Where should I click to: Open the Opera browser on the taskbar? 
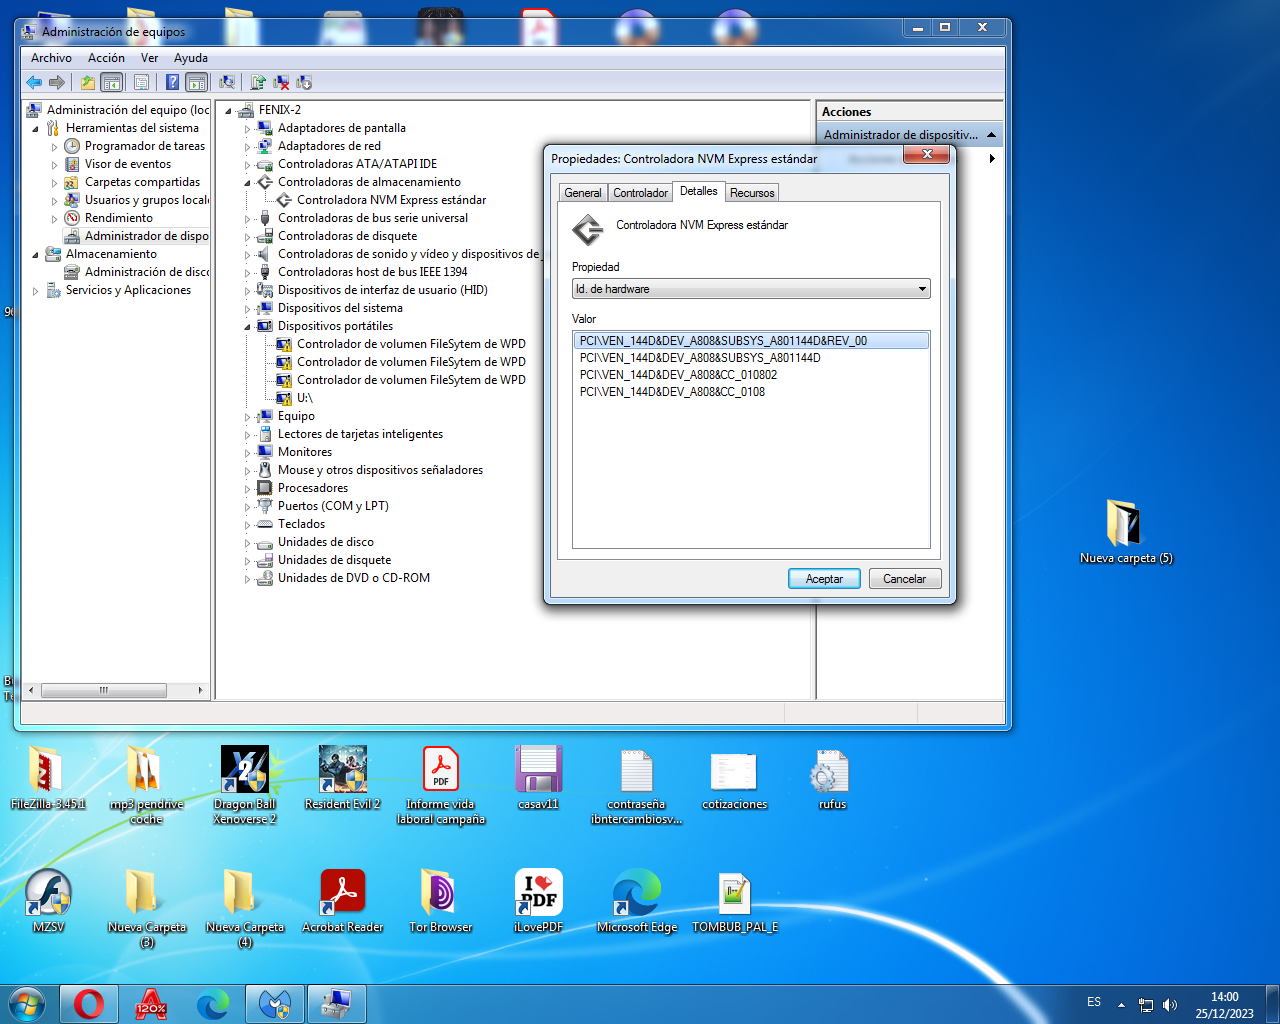click(88, 1004)
